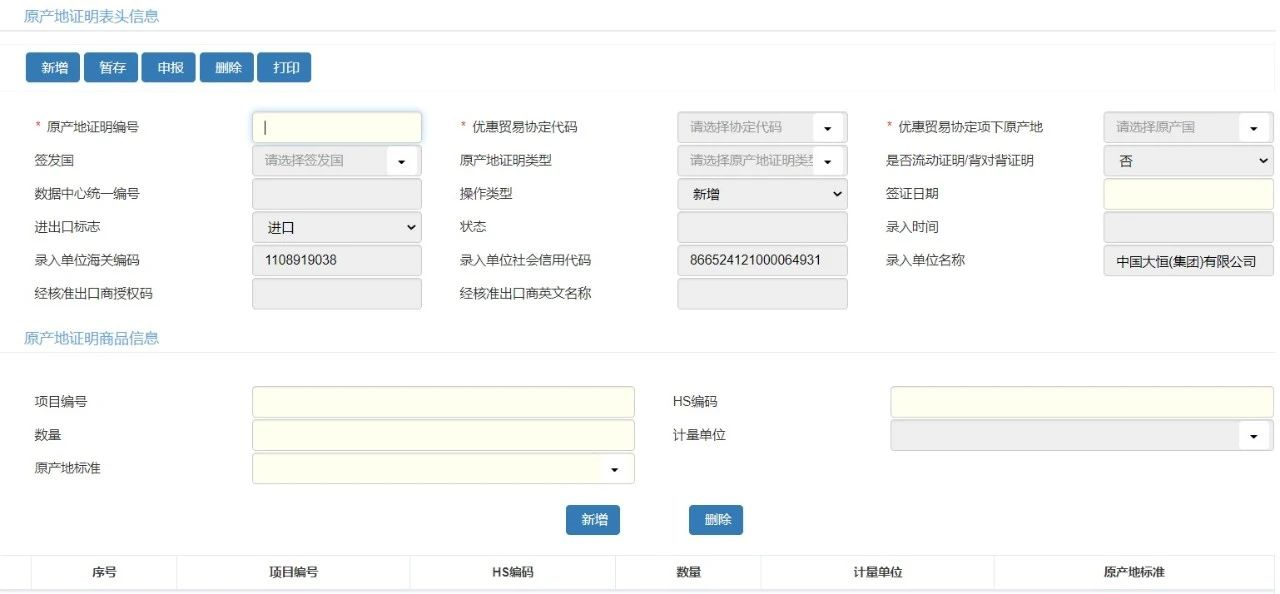Open the 进出口标志 select showing 进口
The height and width of the screenshot is (594, 1280).
[337, 227]
